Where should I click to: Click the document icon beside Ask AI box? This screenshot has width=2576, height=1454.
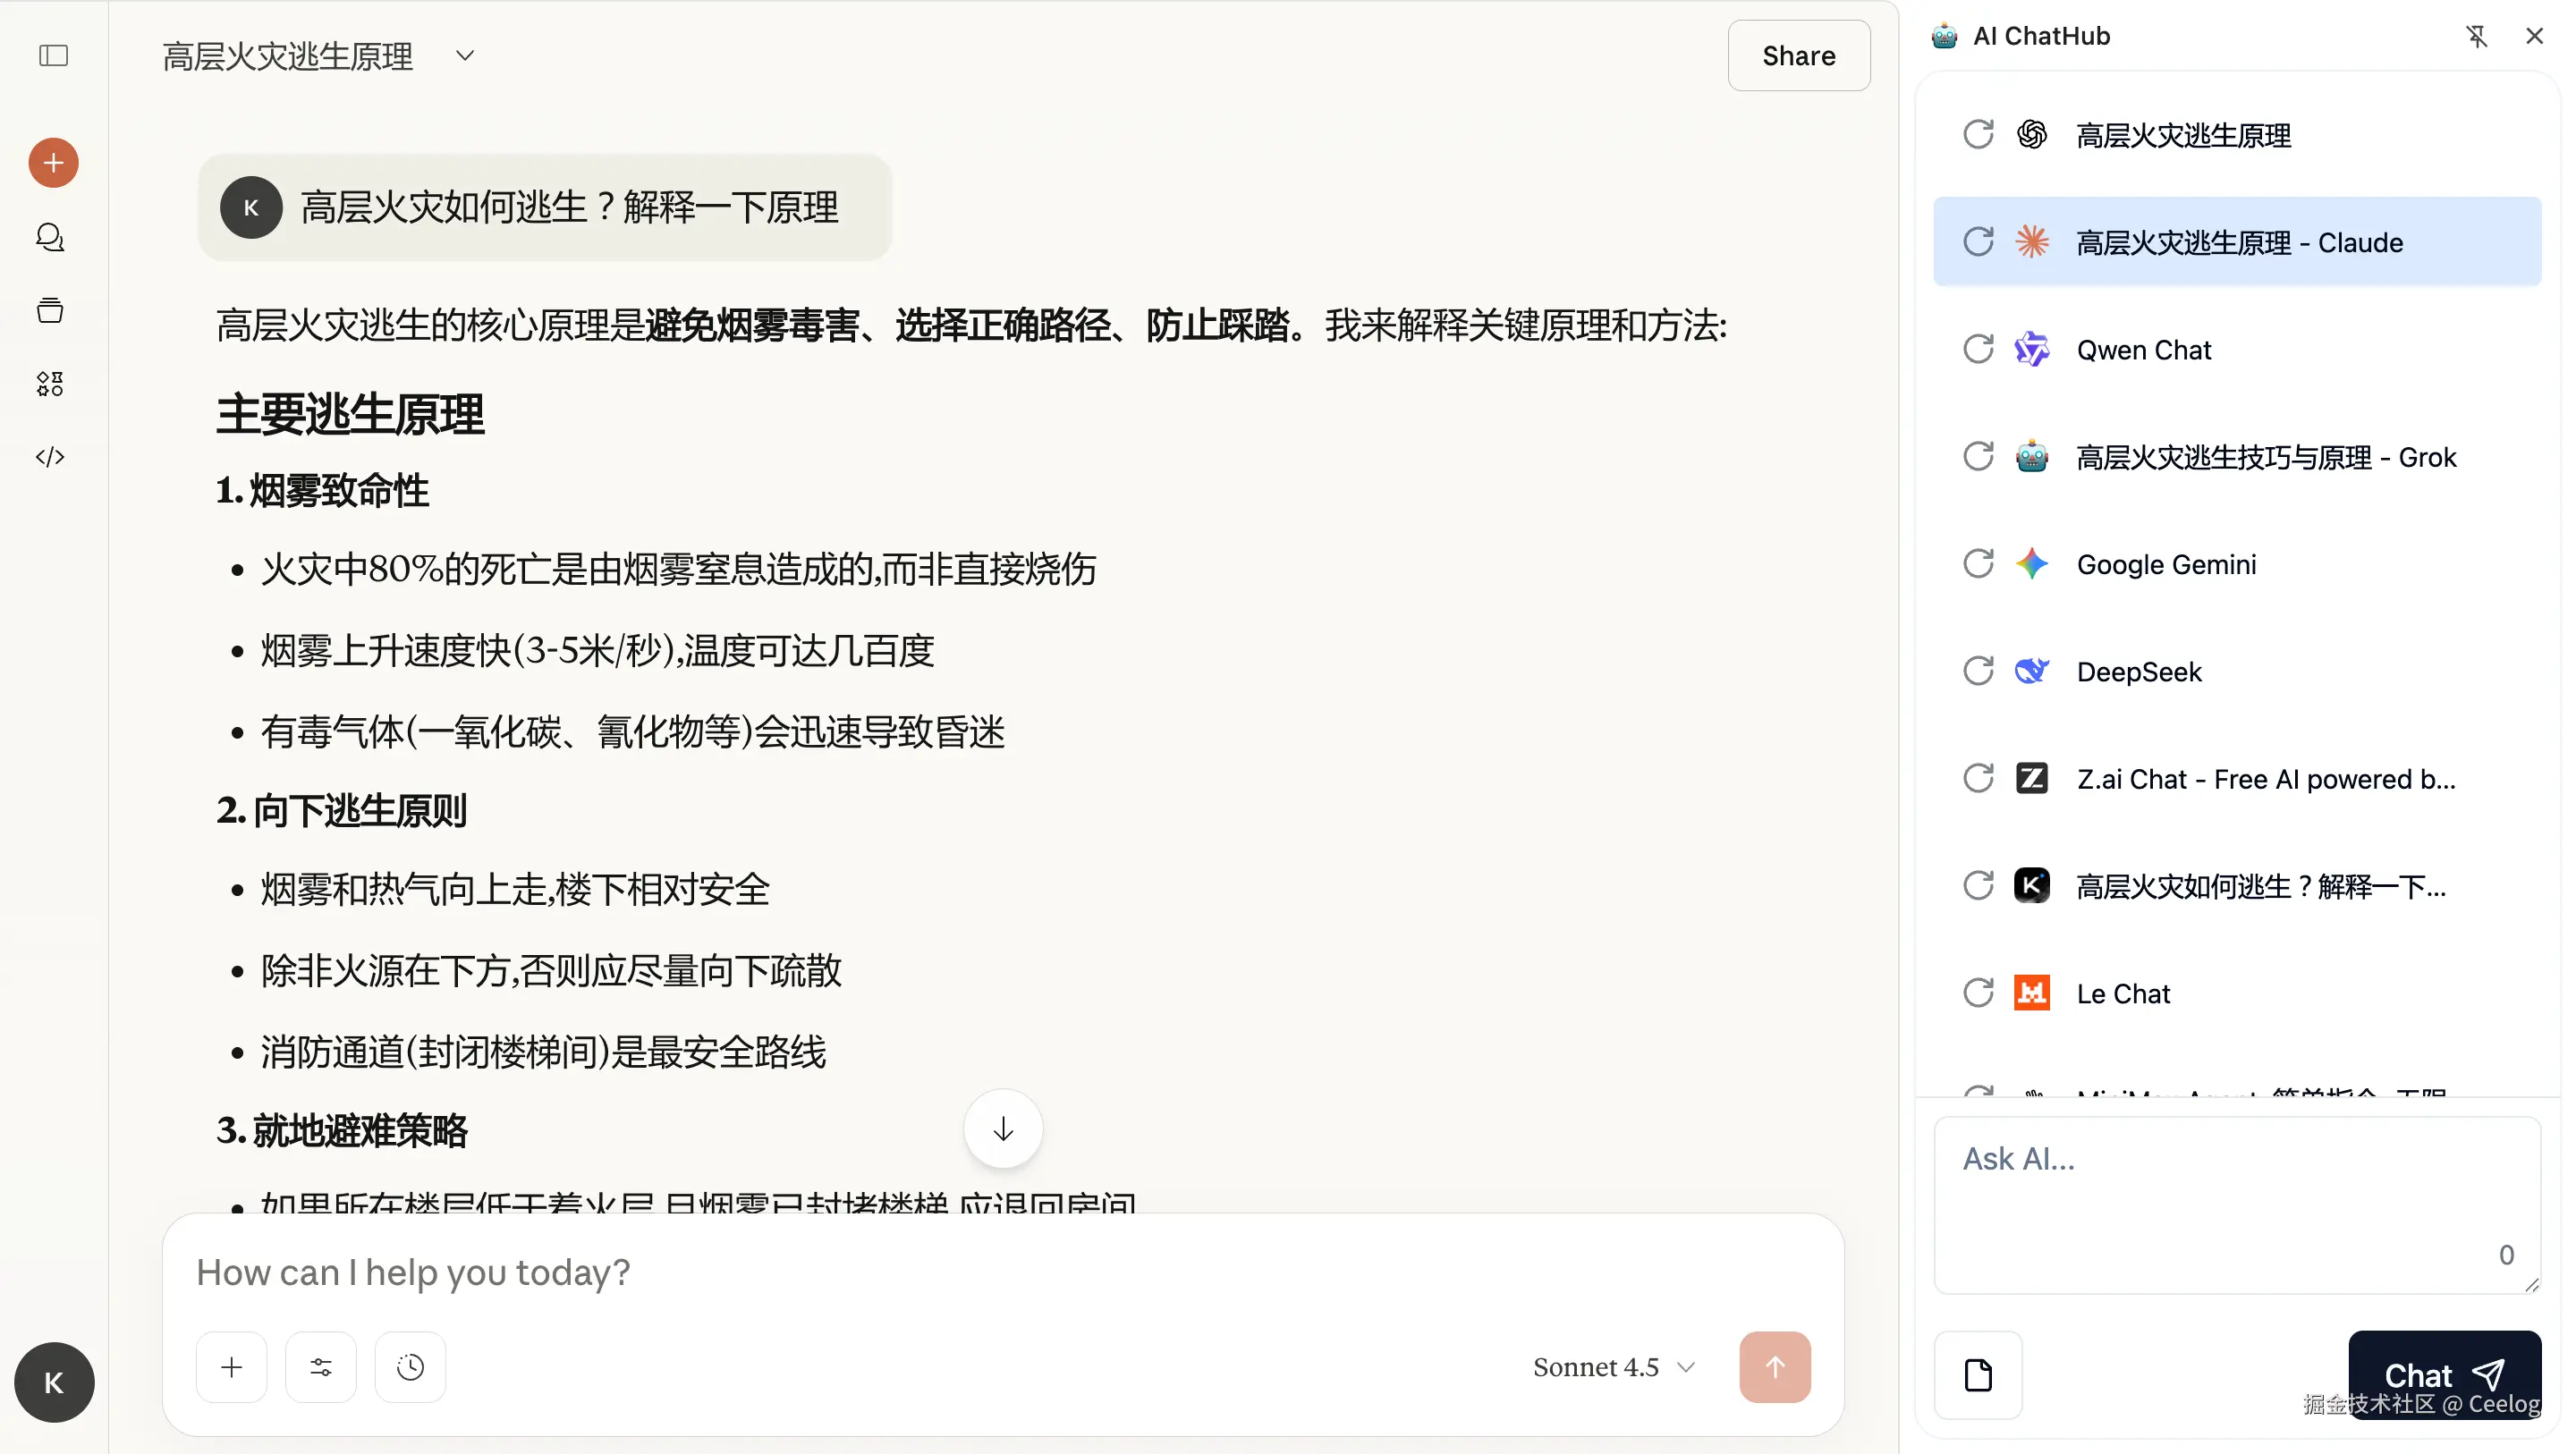1978,1374
